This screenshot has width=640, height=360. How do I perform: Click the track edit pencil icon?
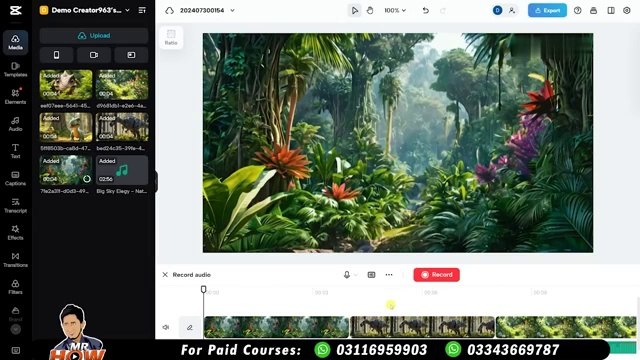pos(190,327)
